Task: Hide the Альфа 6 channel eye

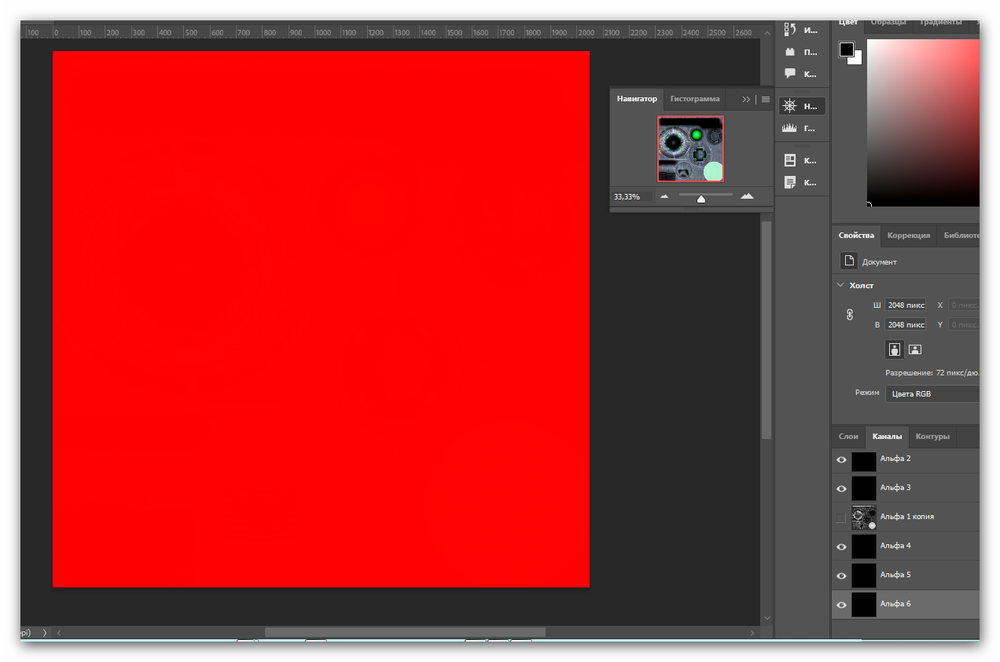Action: coord(841,605)
